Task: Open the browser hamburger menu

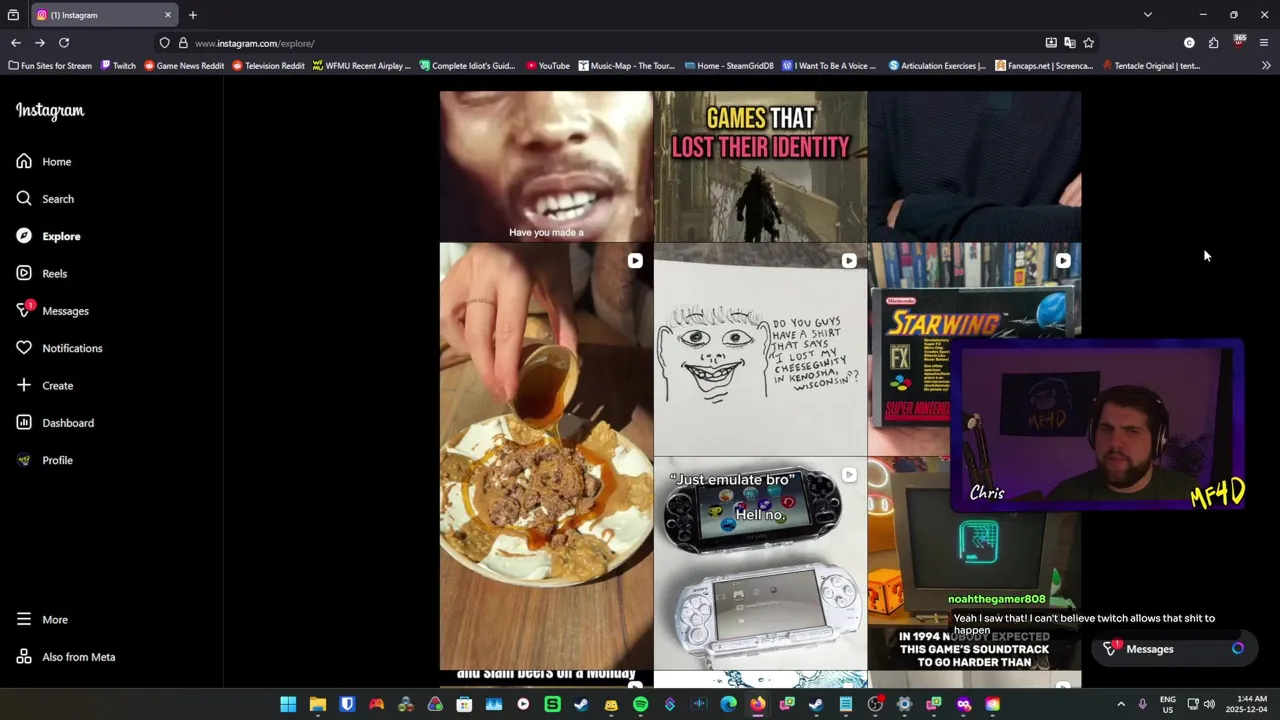Action: click(x=1264, y=43)
